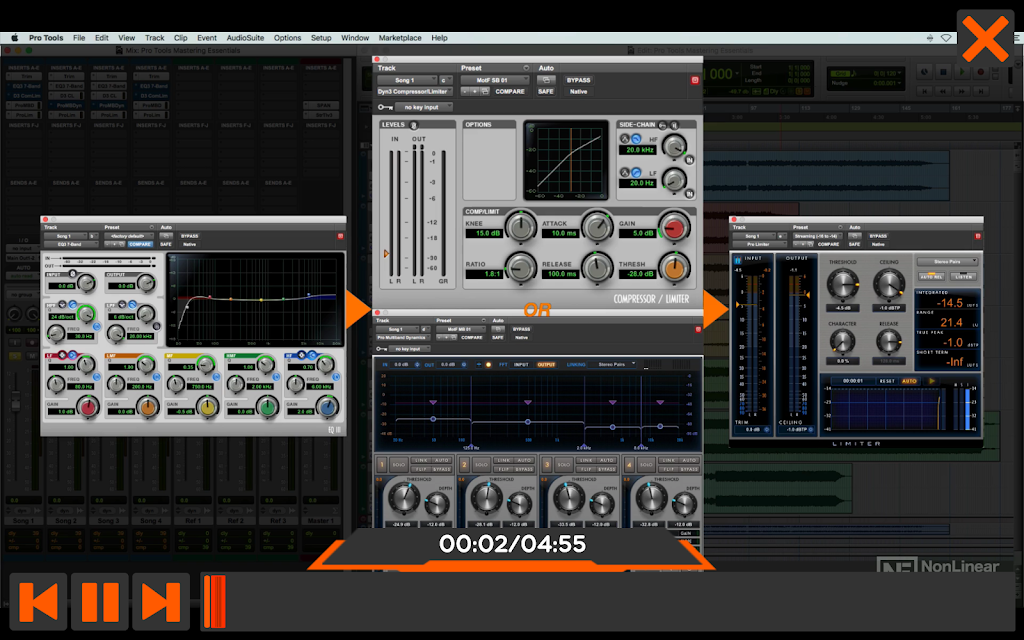This screenshot has height=640, width=1024.
Task: Click the limiter THRESHOLD knob
Action: 842,285
